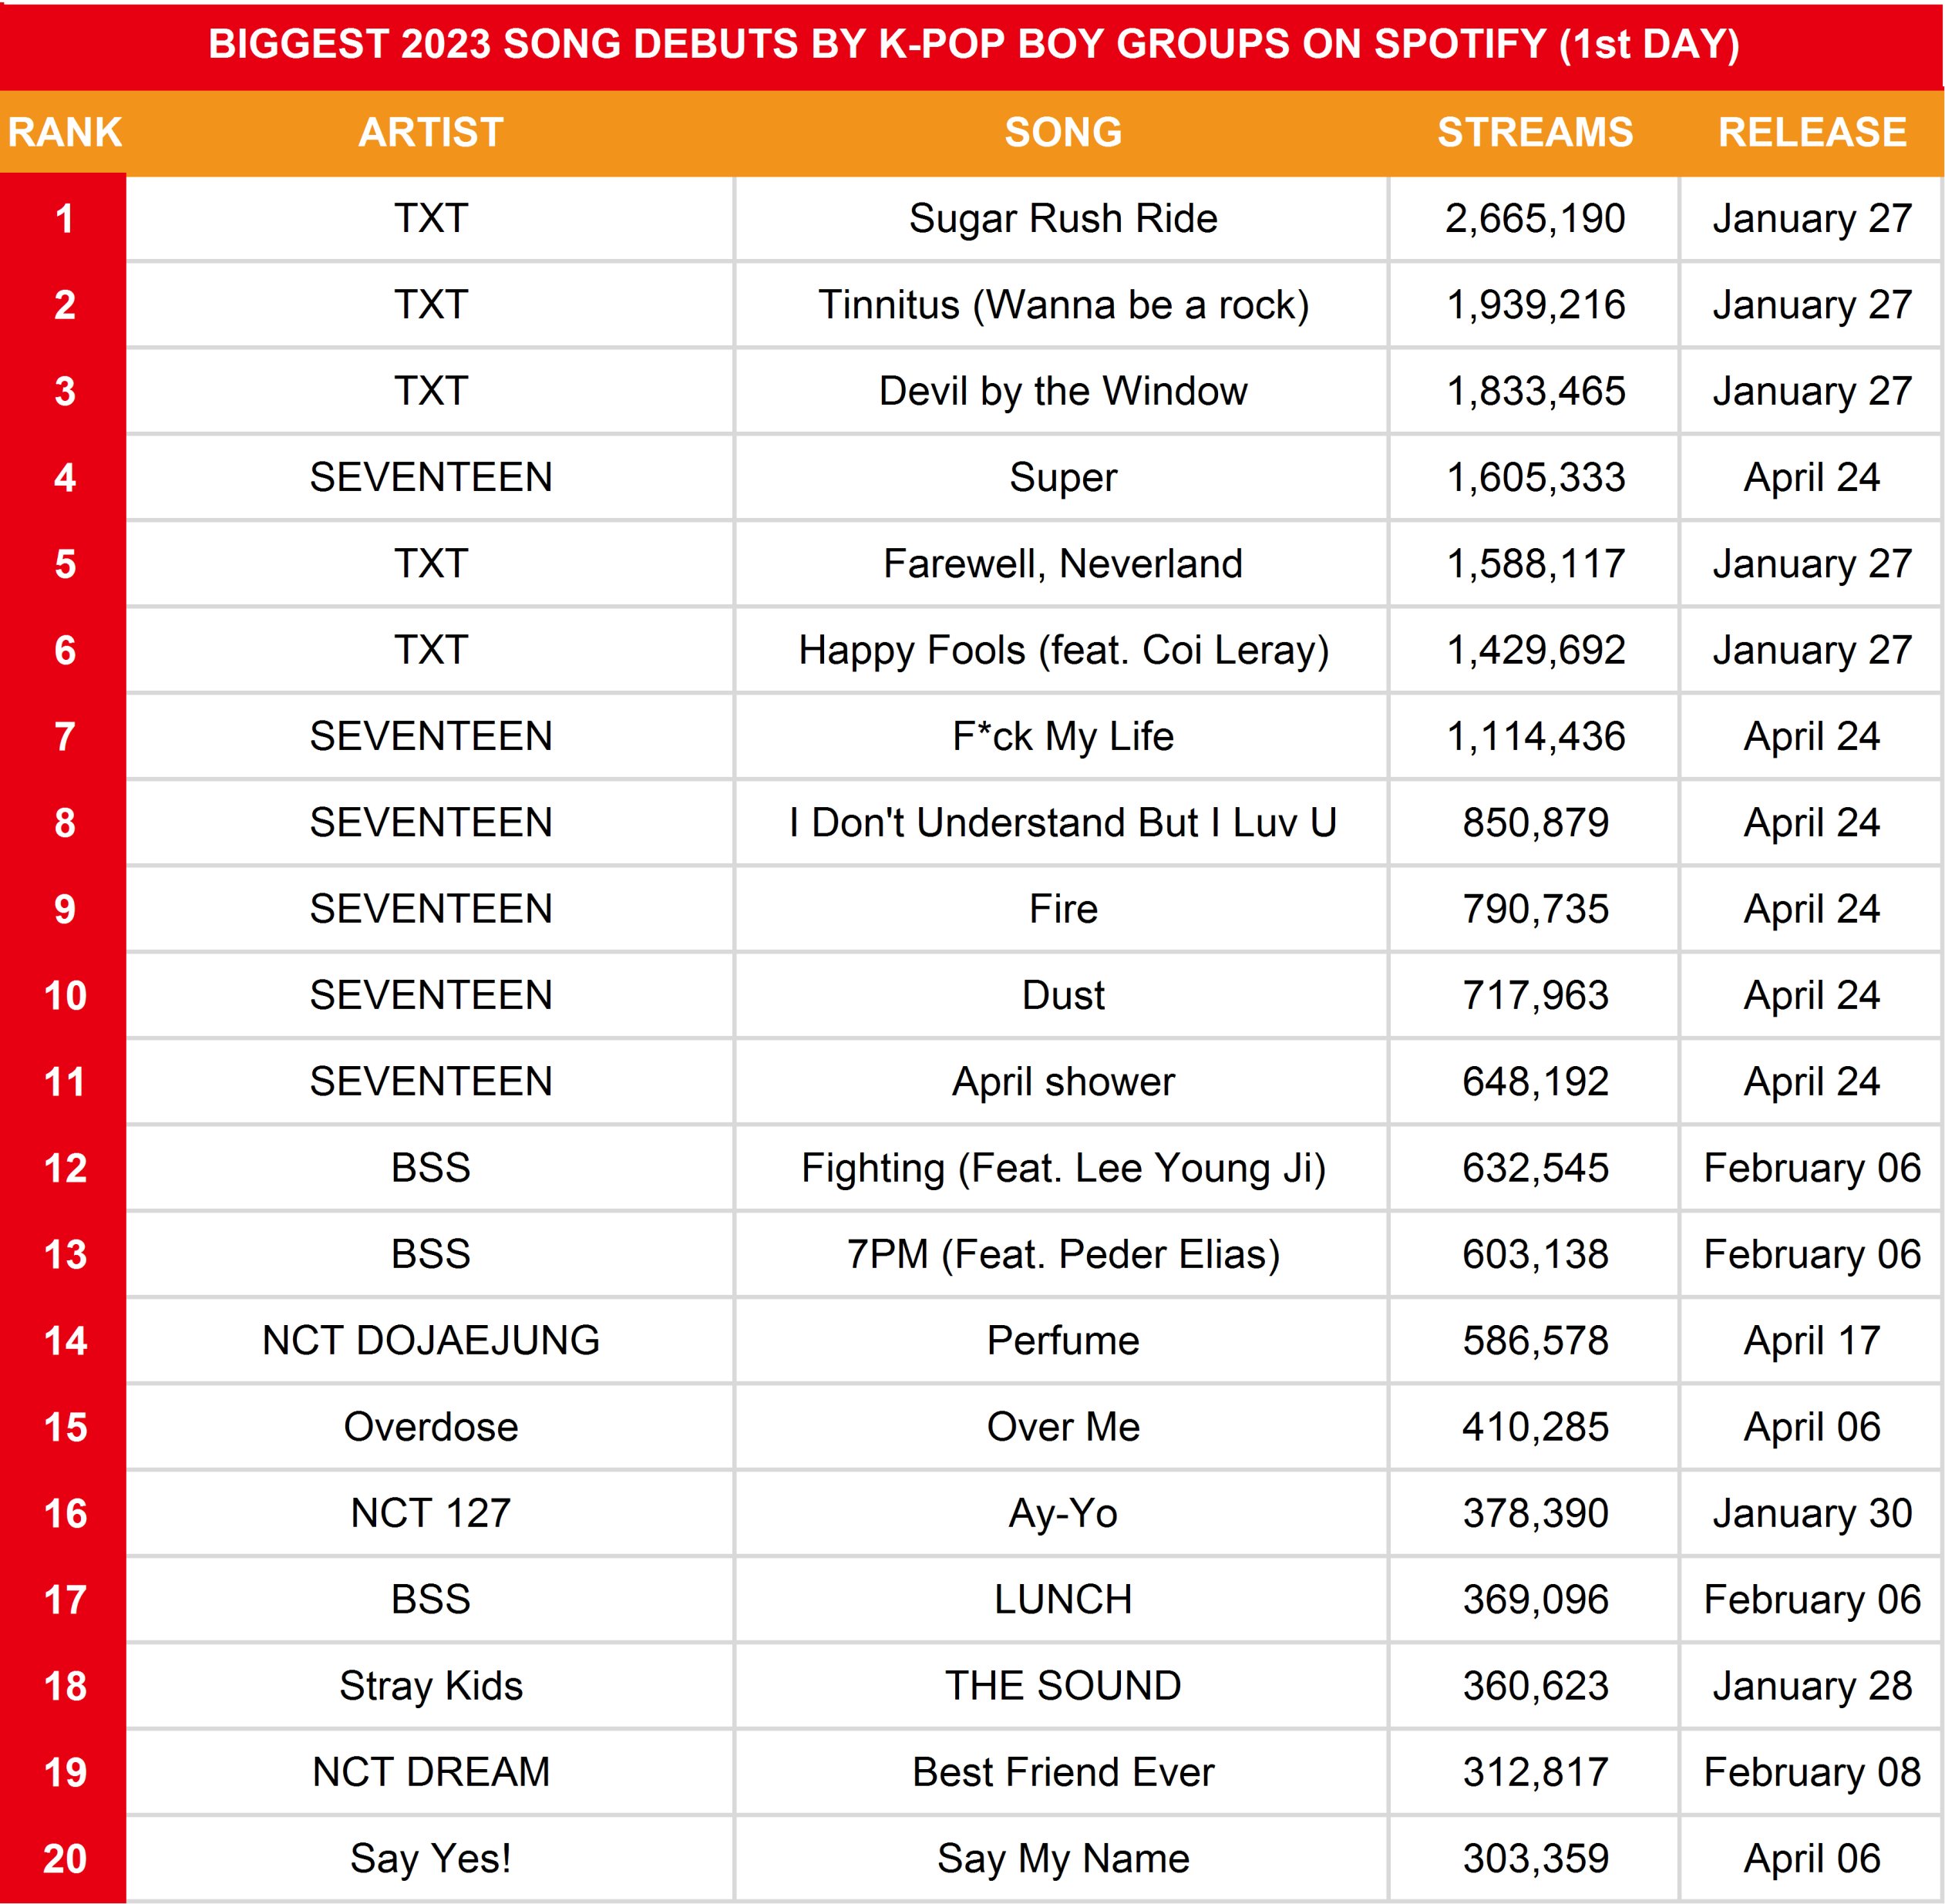Select the streams value 632,545

click(1535, 1168)
